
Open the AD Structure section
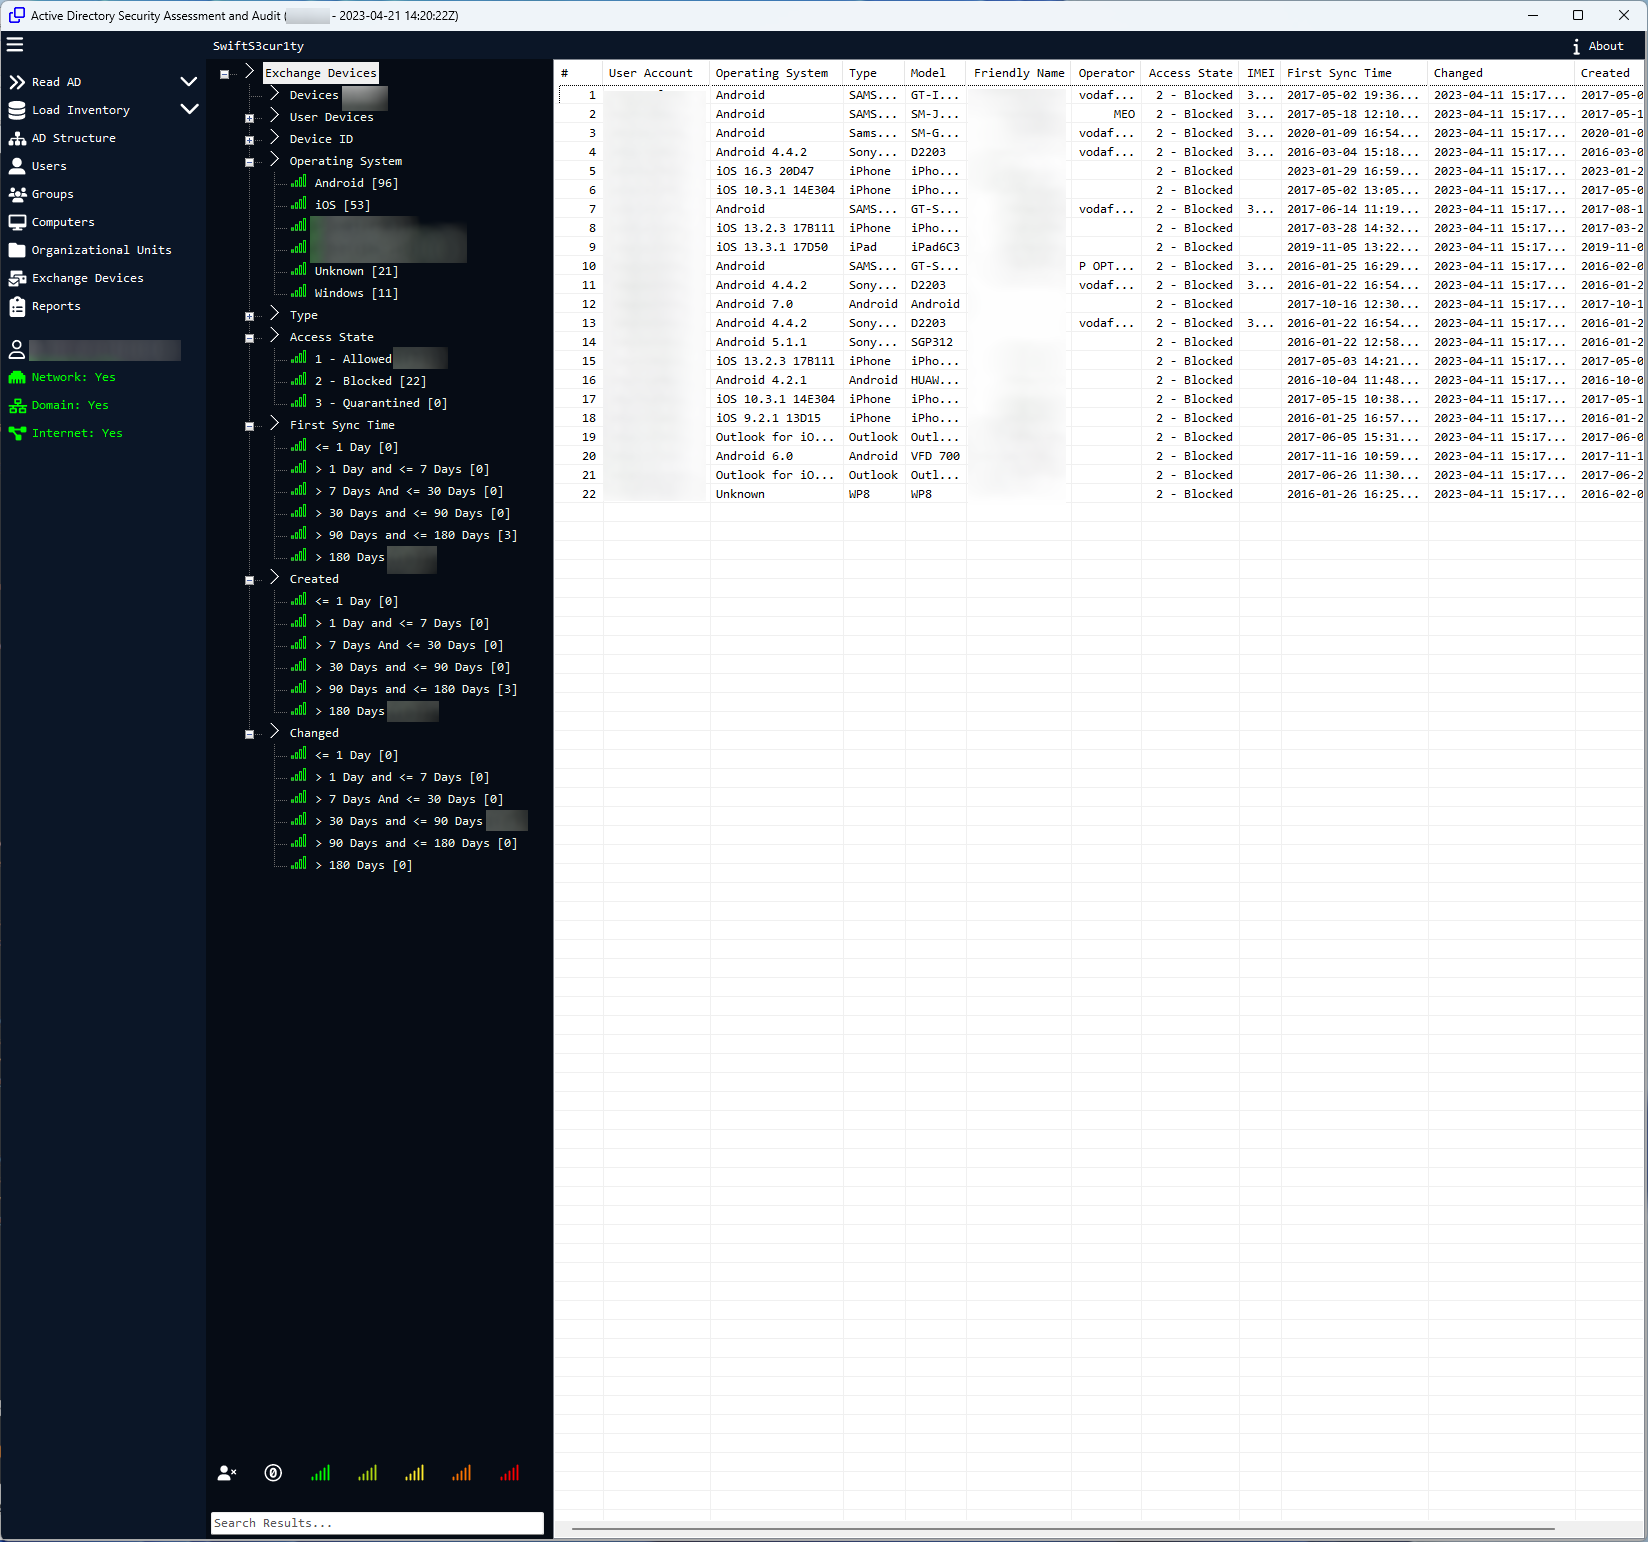pyautogui.click(x=73, y=138)
